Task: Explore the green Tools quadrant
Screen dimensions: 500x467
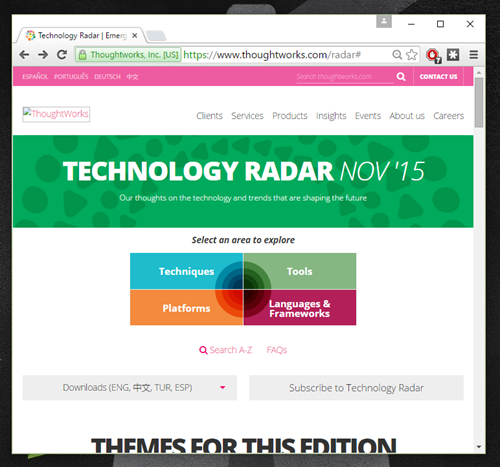Action: pyautogui.click(x=300, y=271)
